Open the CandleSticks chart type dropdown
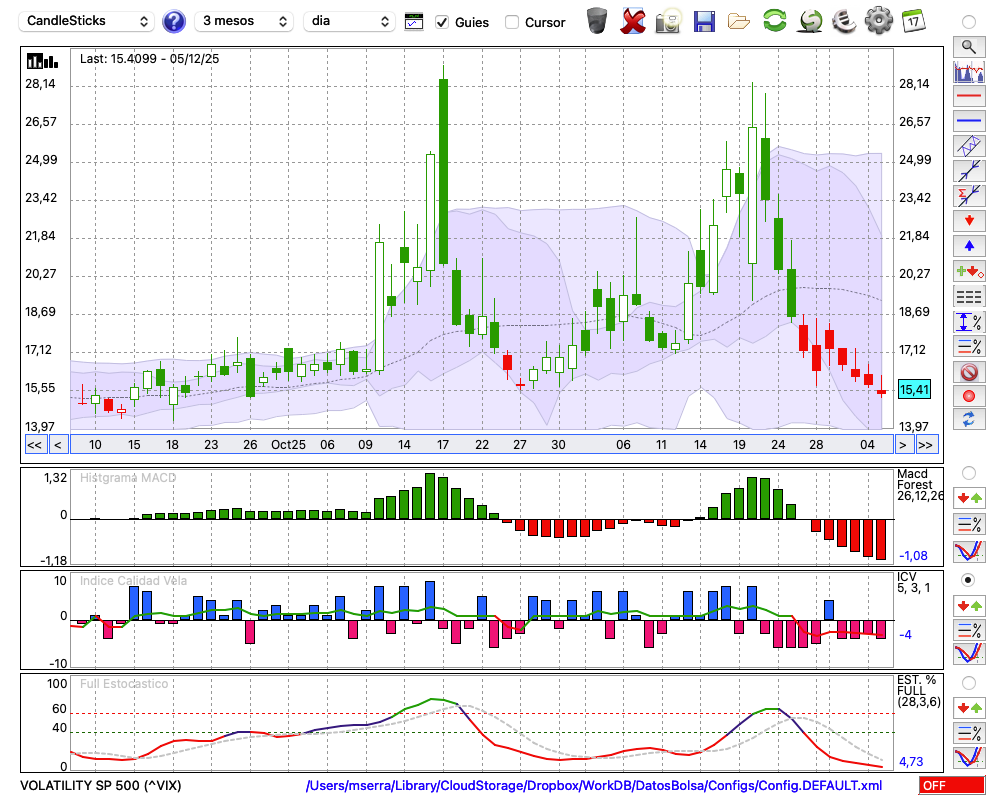Viewport: 1000px width, 800px height. pyautogui.click(x=88, y=21)
